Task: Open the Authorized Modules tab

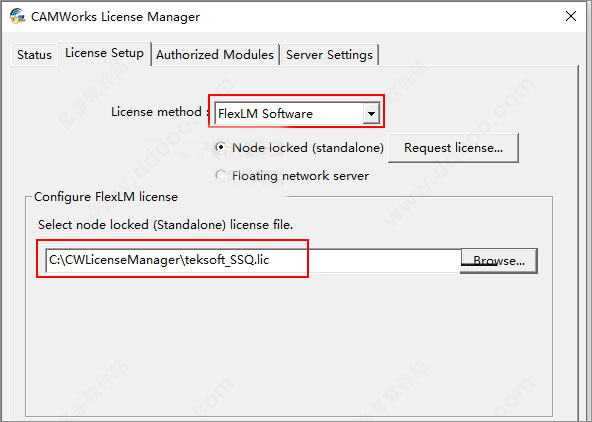Action: (215, 55)
